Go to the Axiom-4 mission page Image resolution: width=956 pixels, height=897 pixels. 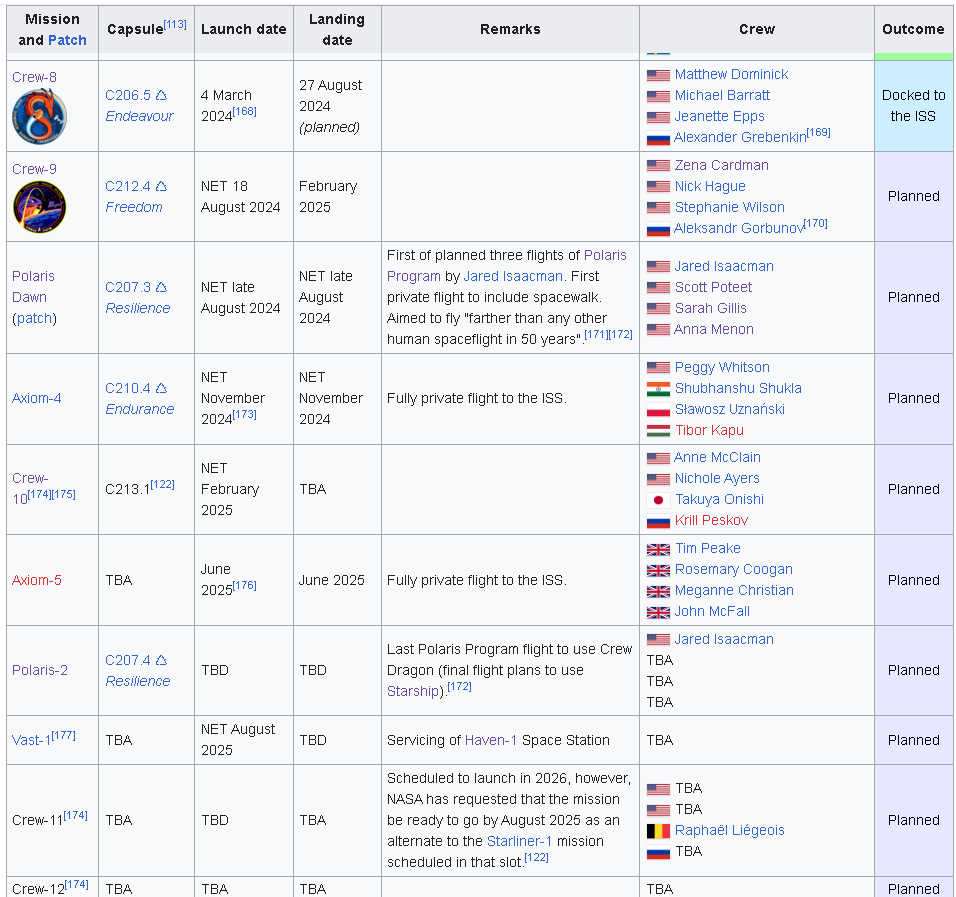37,398
